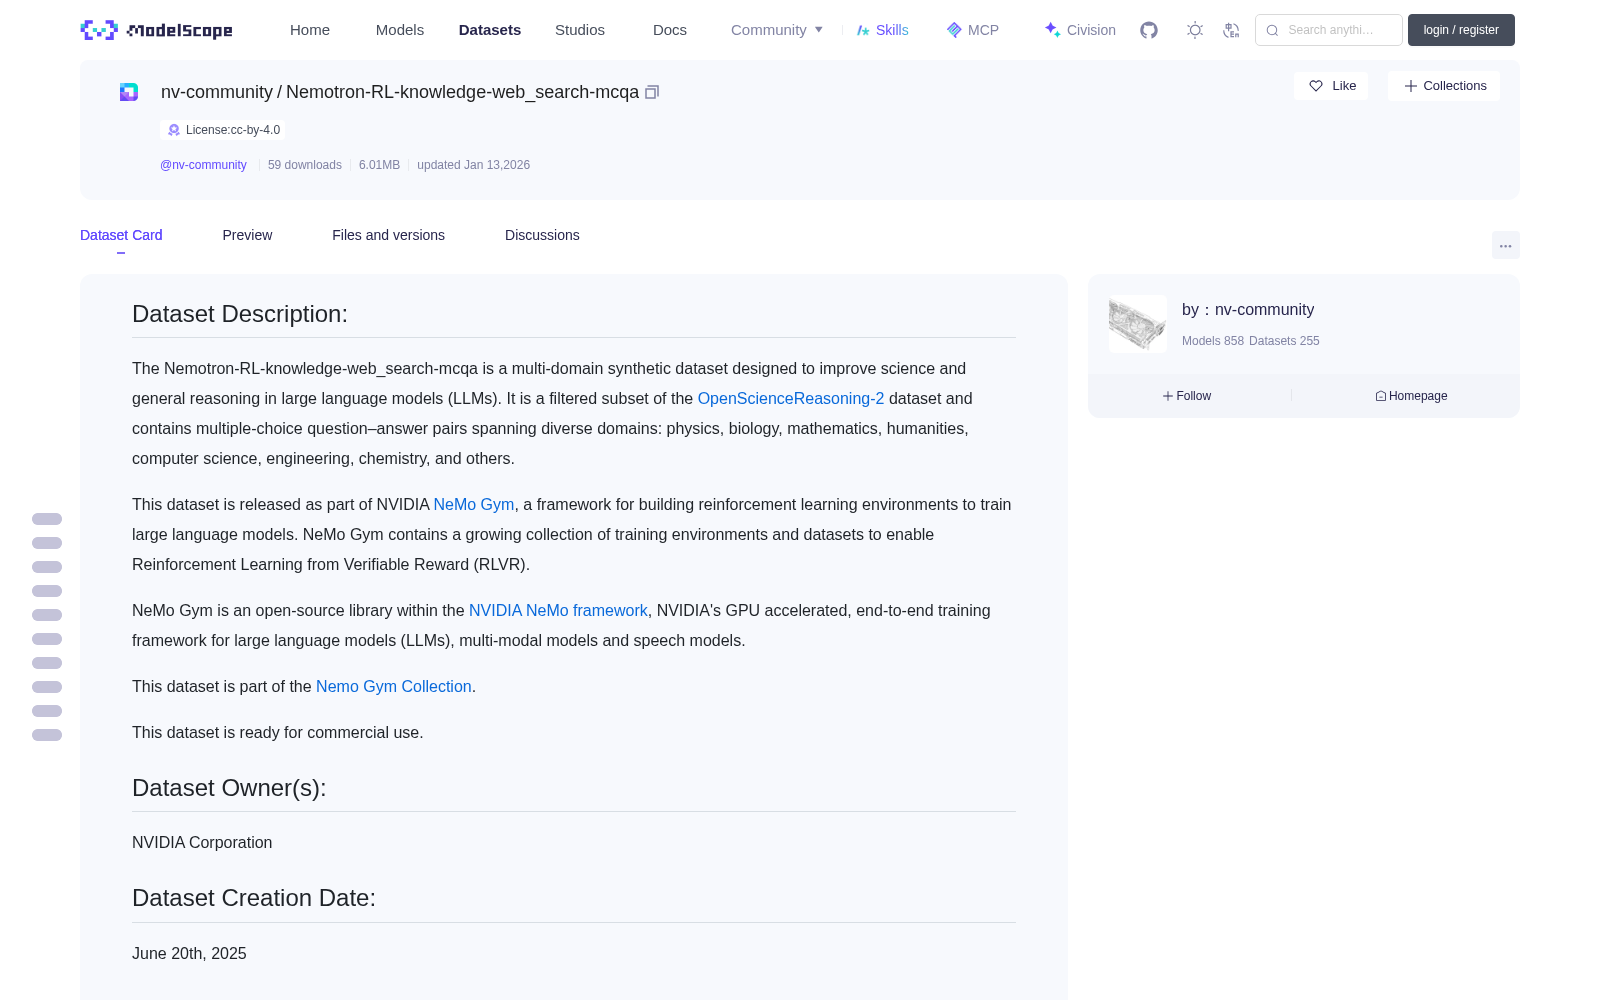Viewport: 1600px width, 1000px height.
Task: Open the GitHub icon link
Action: pos(1149,30)
